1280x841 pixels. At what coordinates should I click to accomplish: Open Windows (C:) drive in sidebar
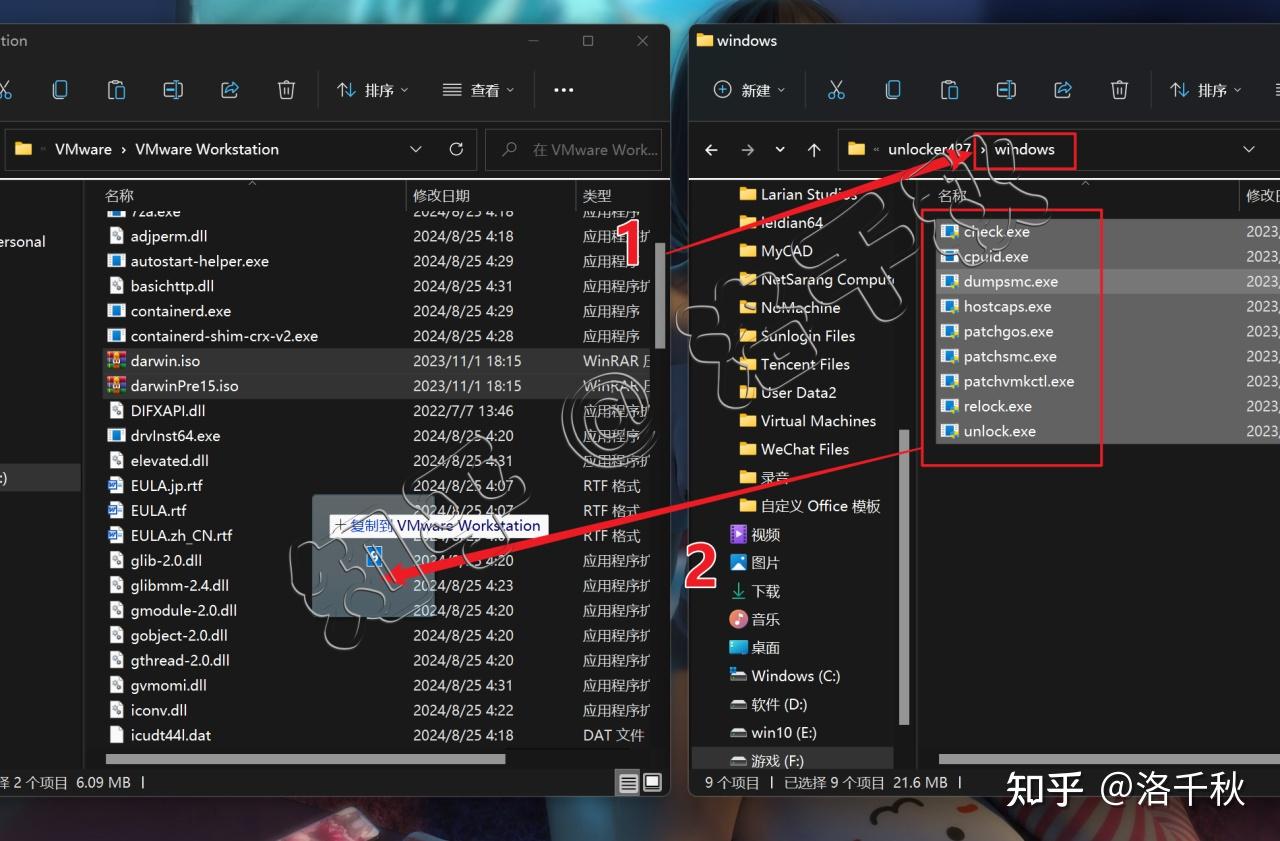point(785,676)
